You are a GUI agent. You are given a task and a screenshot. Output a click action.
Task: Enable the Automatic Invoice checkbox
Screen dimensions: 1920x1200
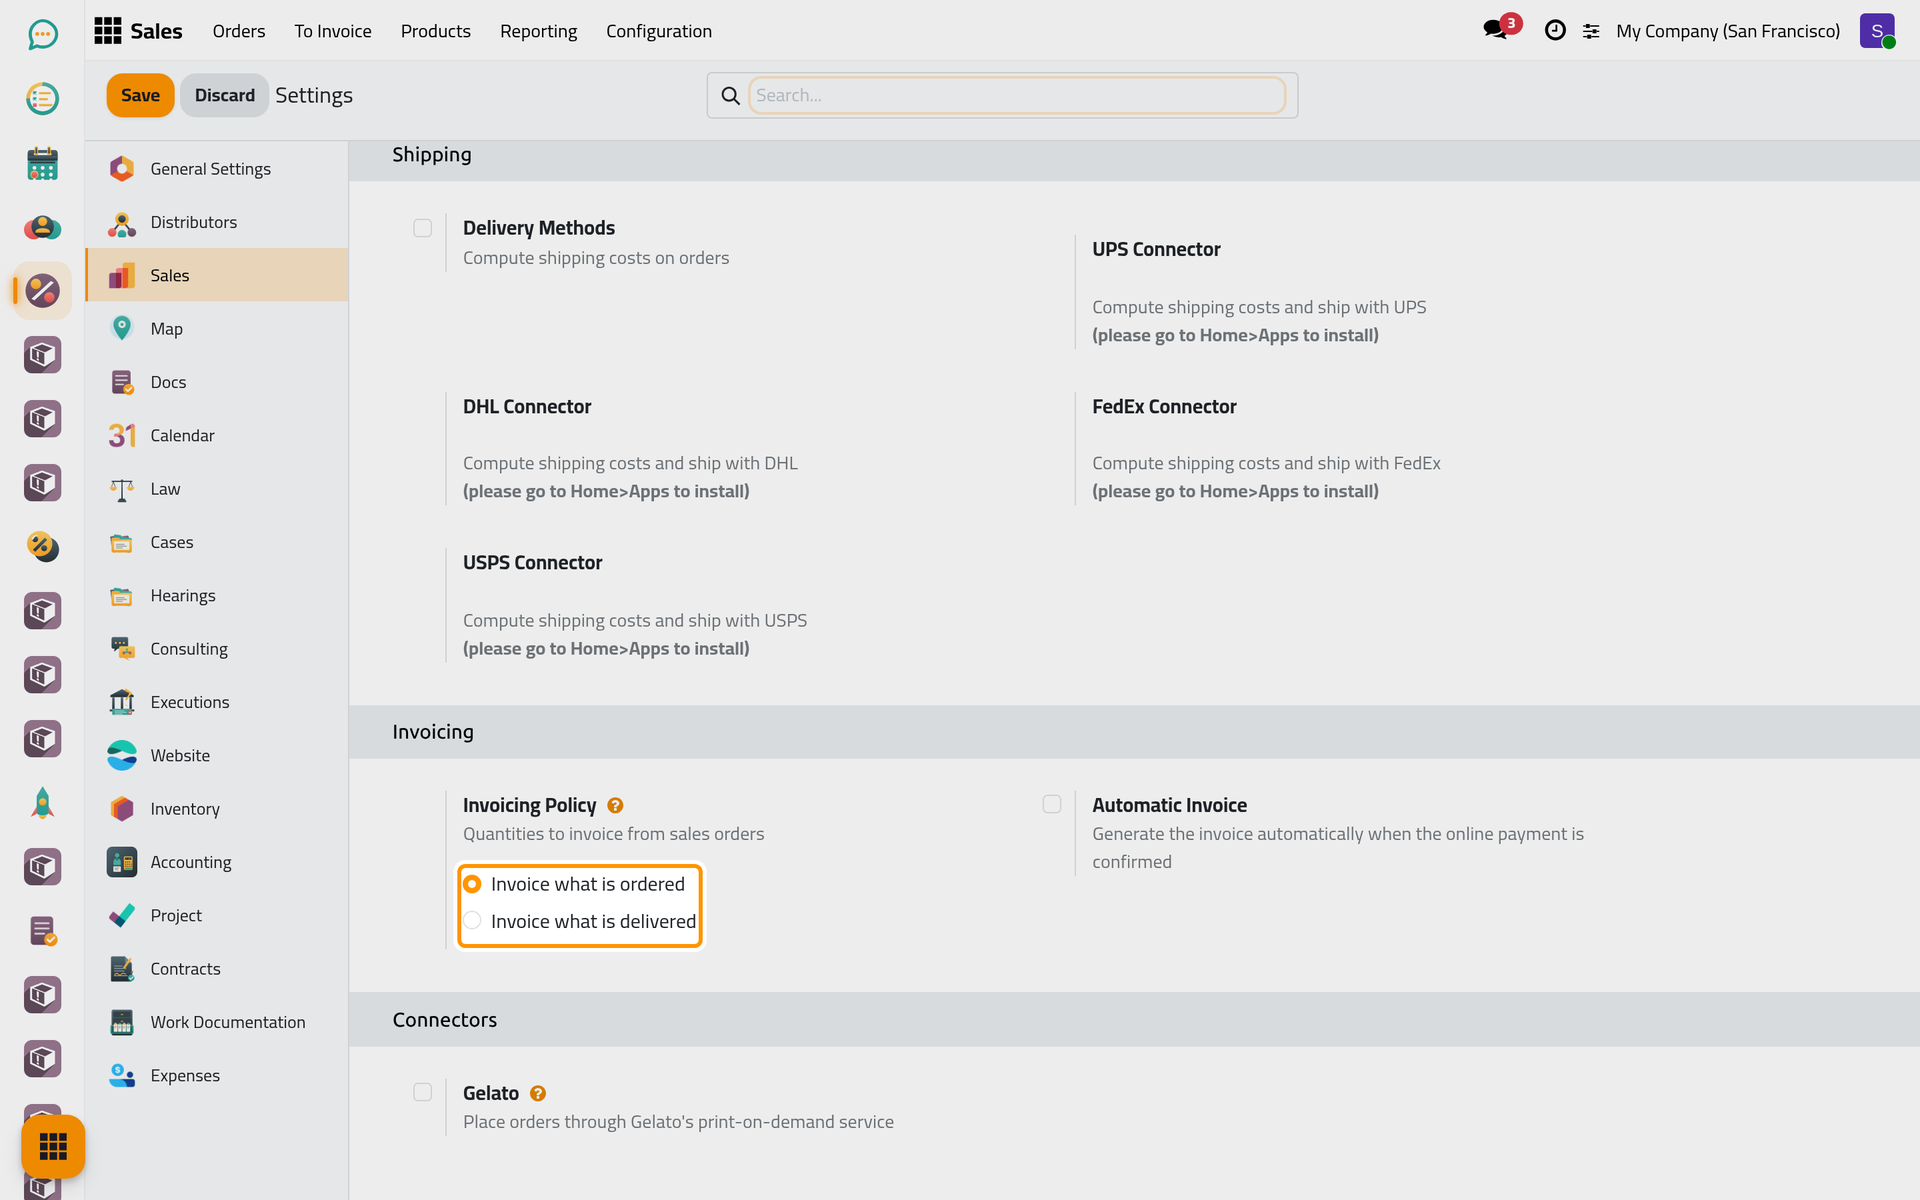click(1052, 804)
